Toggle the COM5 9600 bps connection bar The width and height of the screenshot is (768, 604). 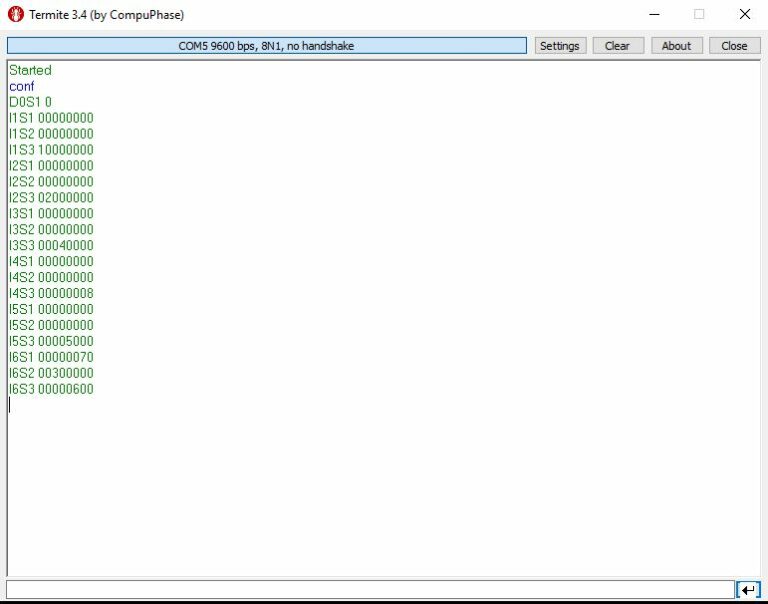point(266,46)
